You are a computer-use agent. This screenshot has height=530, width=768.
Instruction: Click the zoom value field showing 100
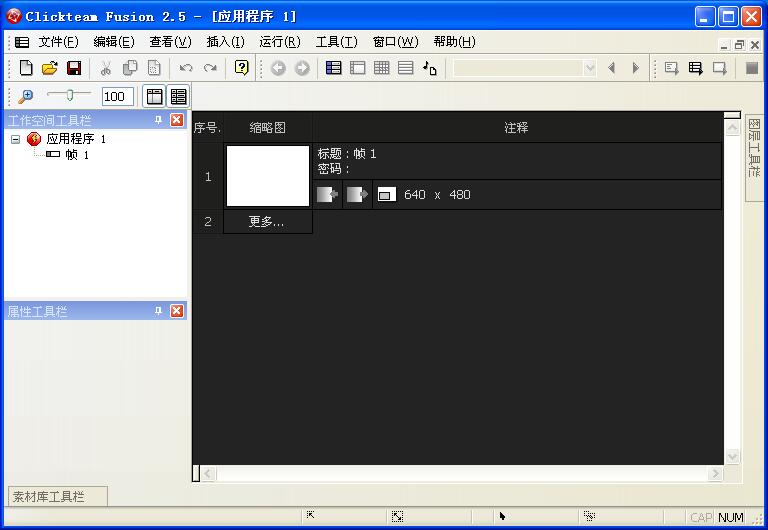coord(118,96)
